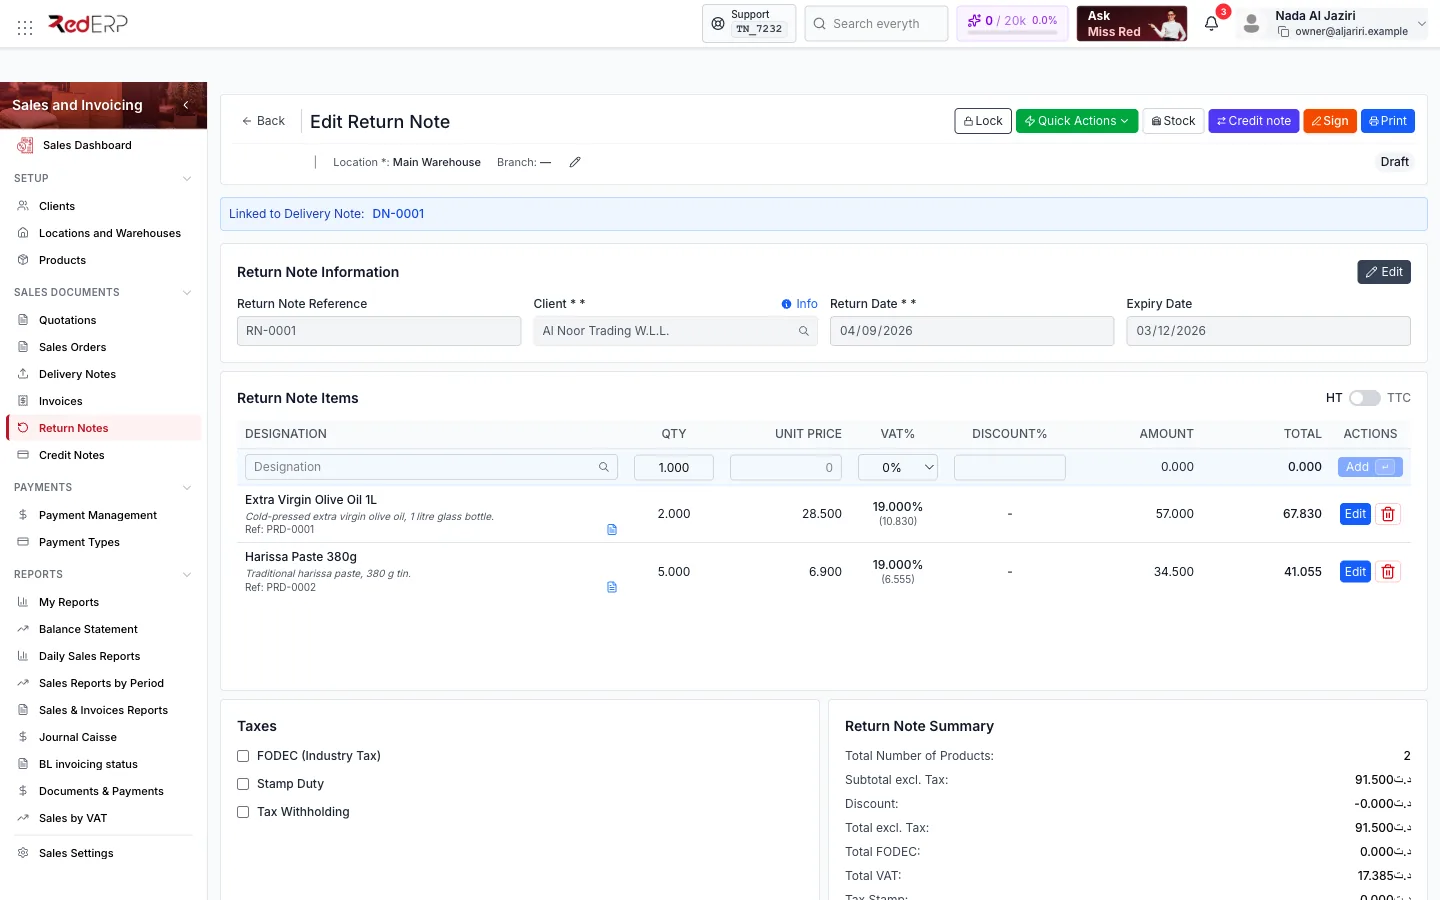Open Invoices in the sidebar
Image resolution: width=1440 pixels, height=900 pixels.
[x=60, y=401]
